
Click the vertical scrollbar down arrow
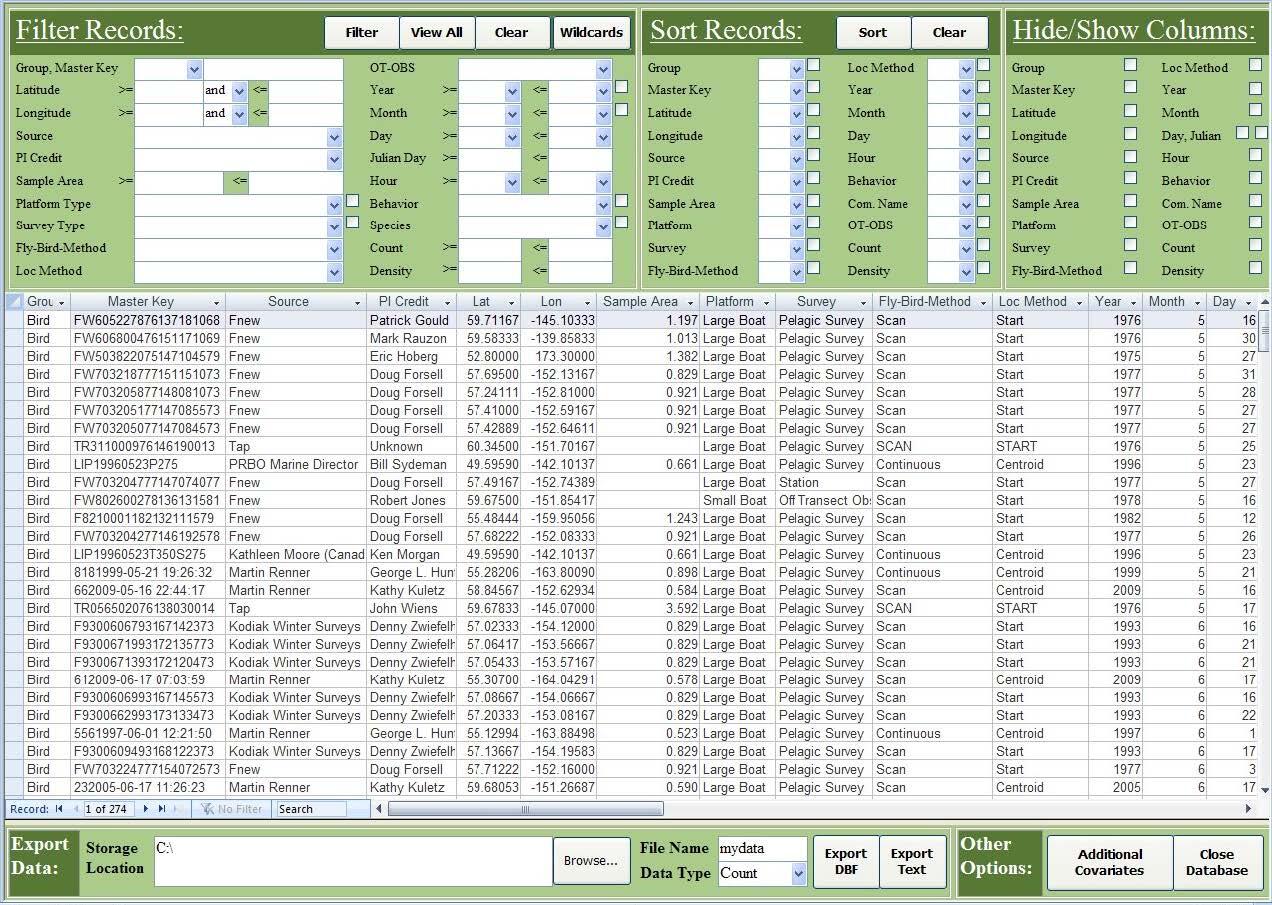pos(1264,789)
